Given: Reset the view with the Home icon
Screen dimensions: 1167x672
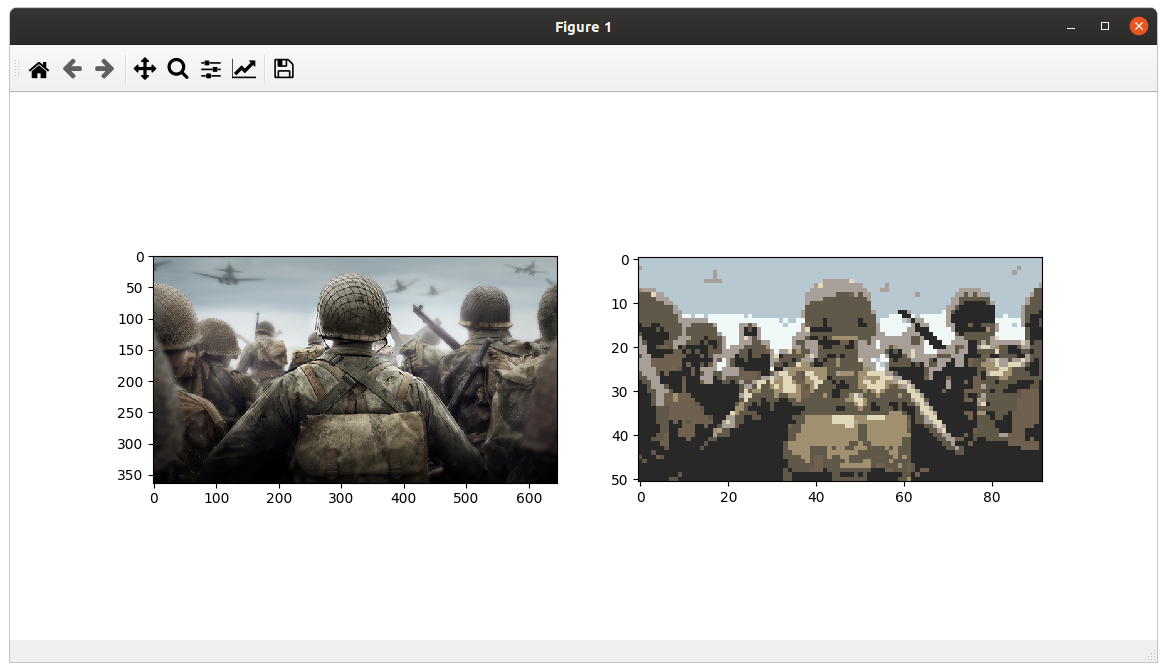Looking at the screenshot, I should click(x=39, y=69).
